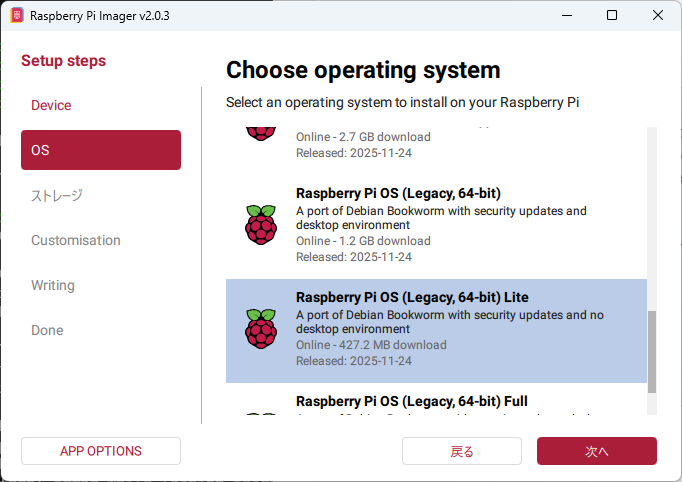Click raspberry icon for Legacy 64-bit OS
Screen dimensions: 682x482
(260, 225)
